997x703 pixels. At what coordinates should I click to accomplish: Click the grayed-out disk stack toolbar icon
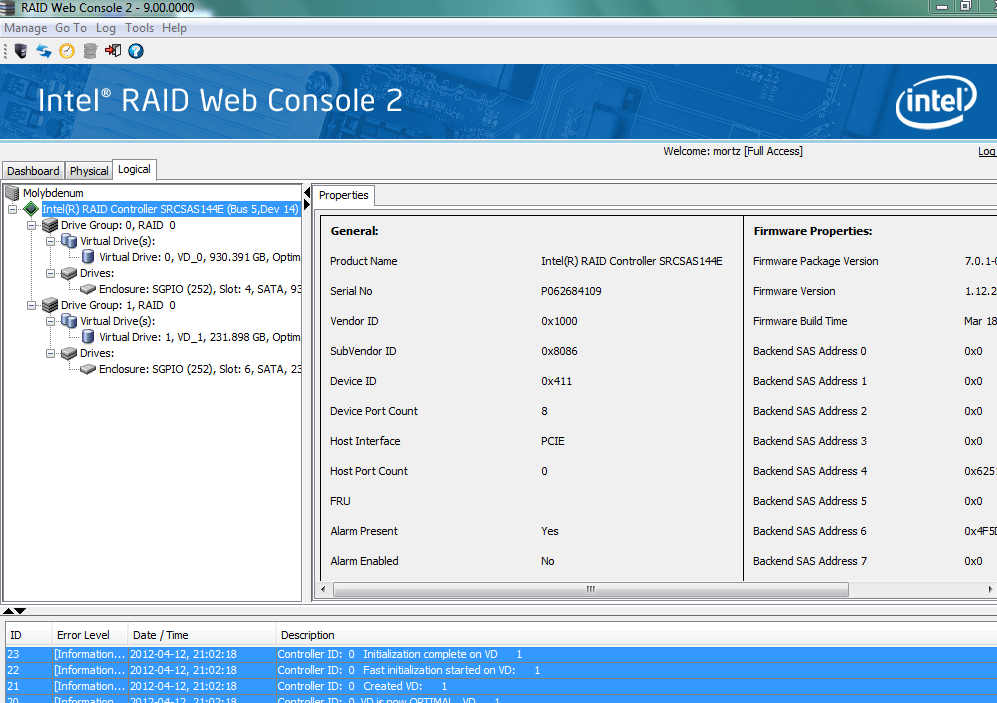(90, 51)
